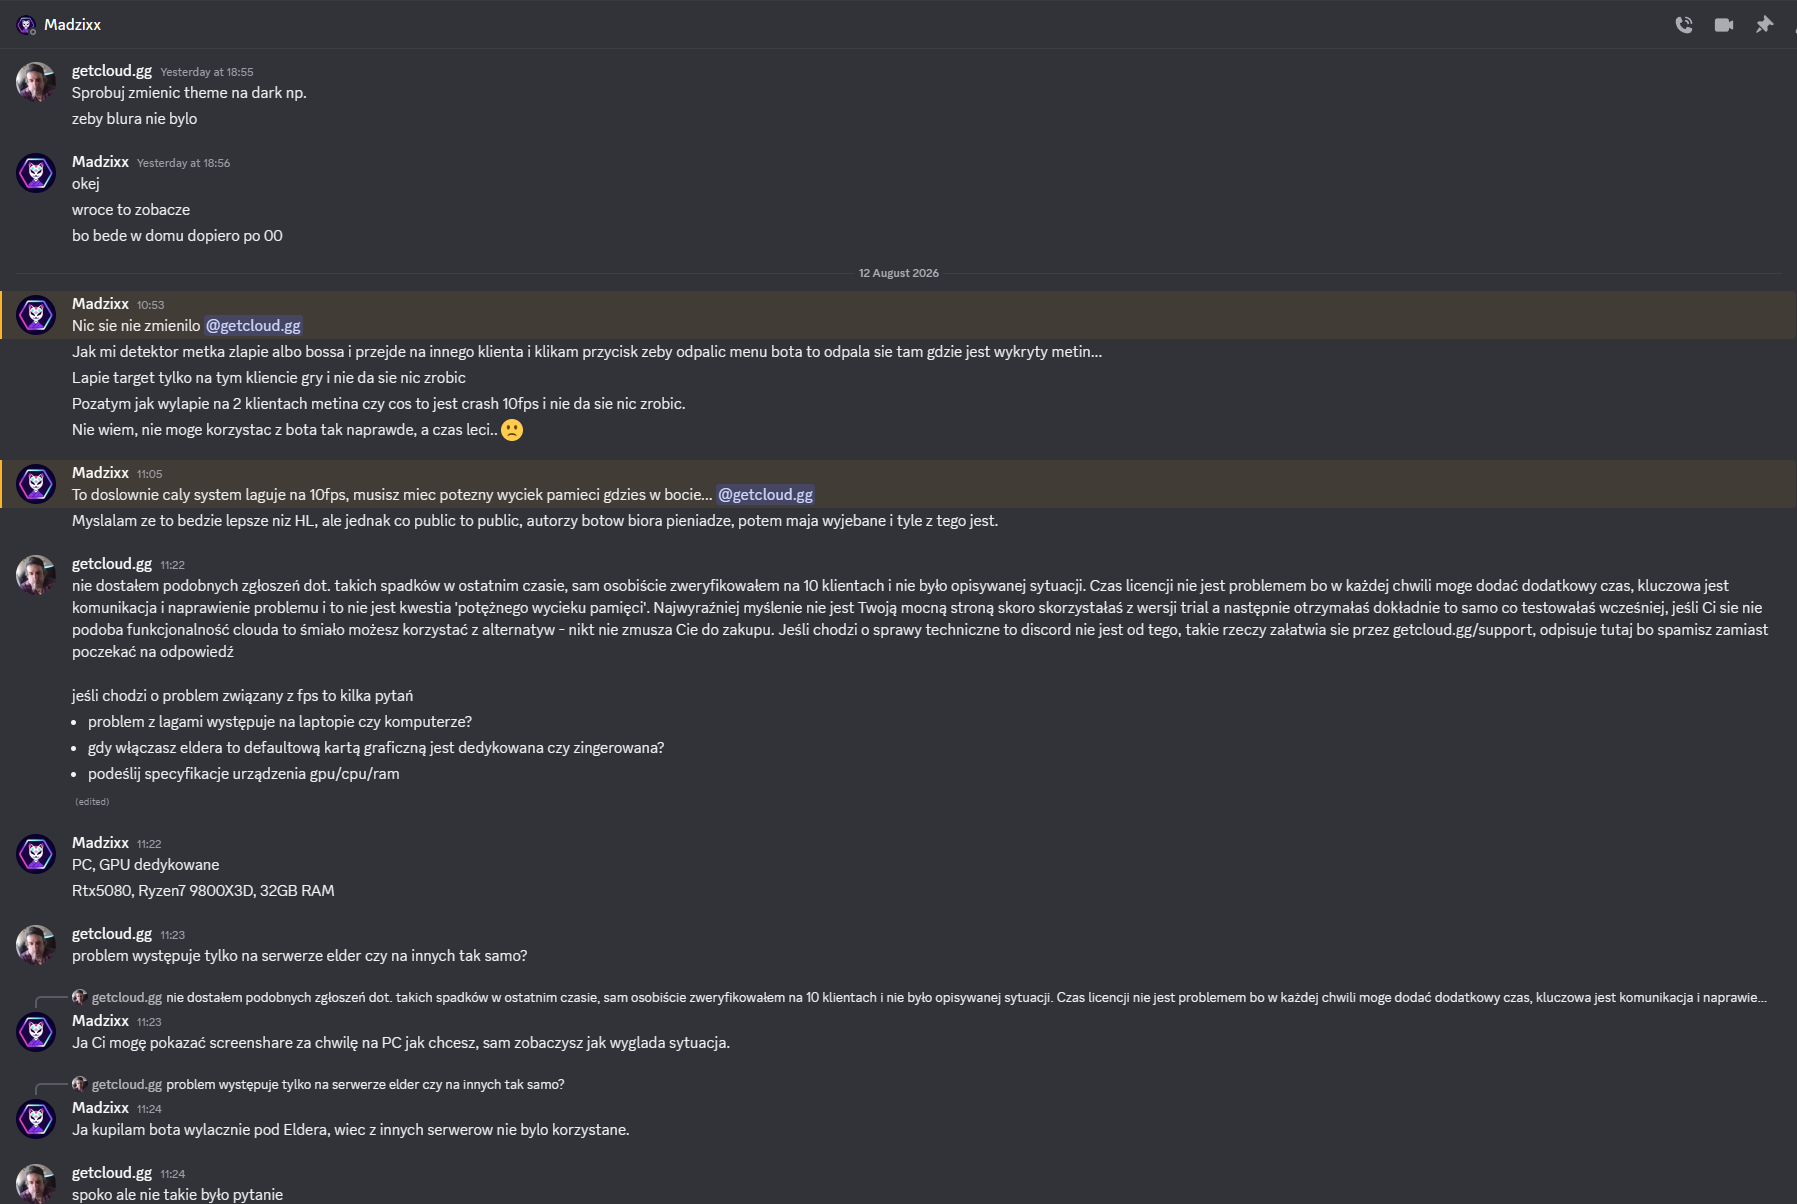The height and width of the screenshot is (1204, 1797).
Task: Click the Madzixx username at Yesterday 18:56
Action: point(100,162)
